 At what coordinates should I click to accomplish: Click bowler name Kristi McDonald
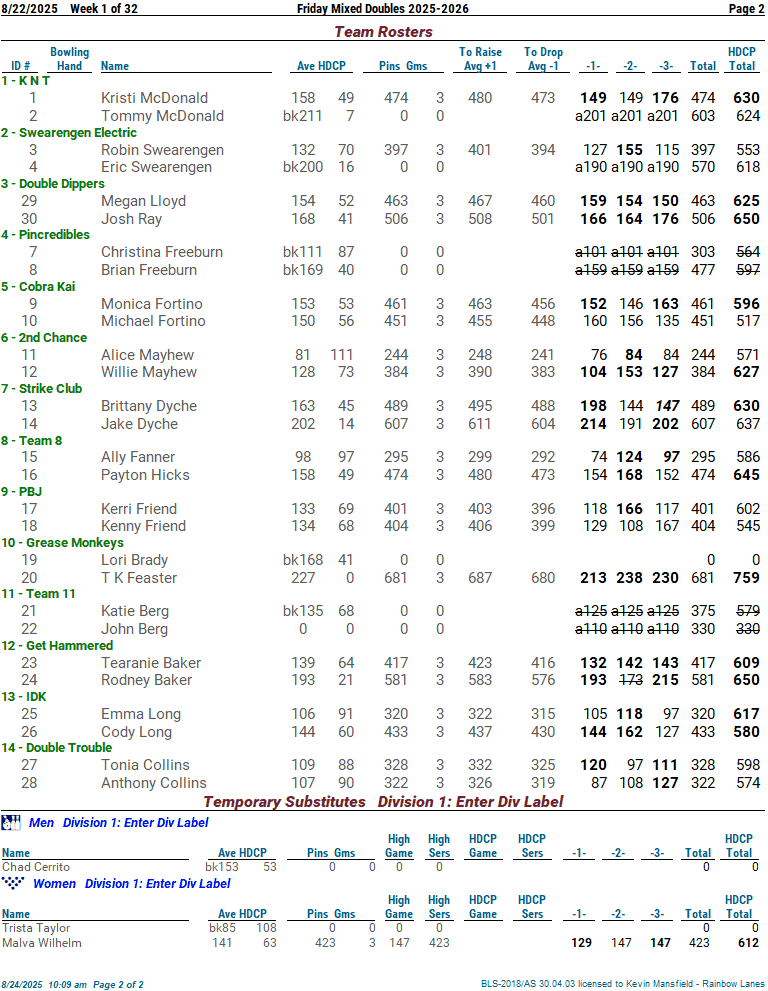[x=154, y=98]
